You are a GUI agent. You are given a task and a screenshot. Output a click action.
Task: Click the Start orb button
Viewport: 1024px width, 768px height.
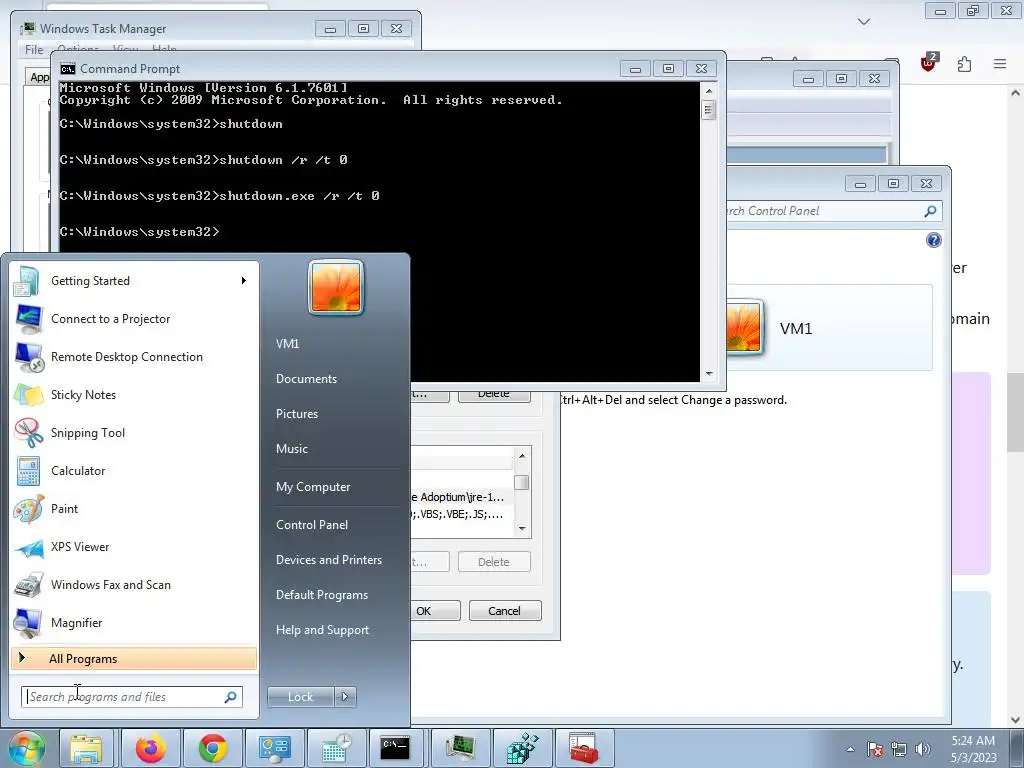pyautogui.click(x=26, y=748)
